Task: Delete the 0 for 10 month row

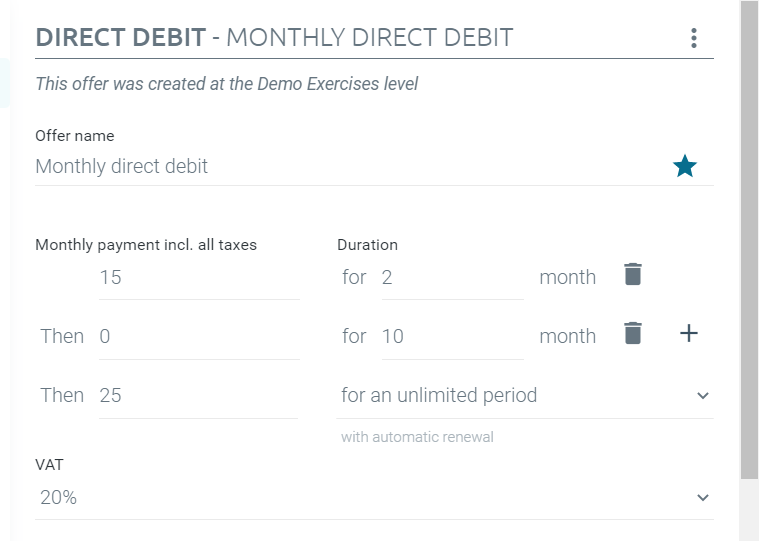Action: click(633, 333)
